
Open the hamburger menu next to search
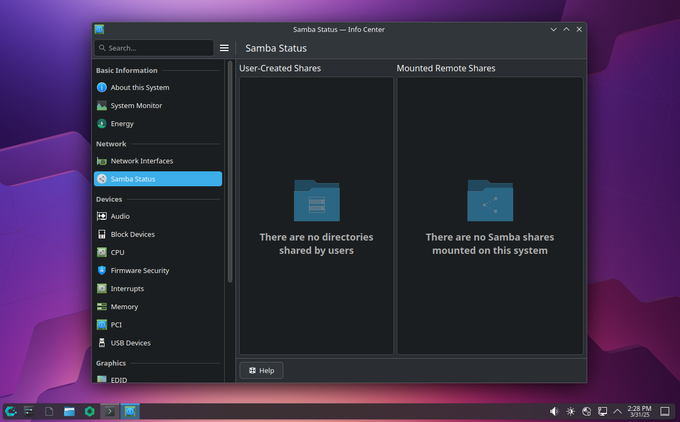(224, 48)
